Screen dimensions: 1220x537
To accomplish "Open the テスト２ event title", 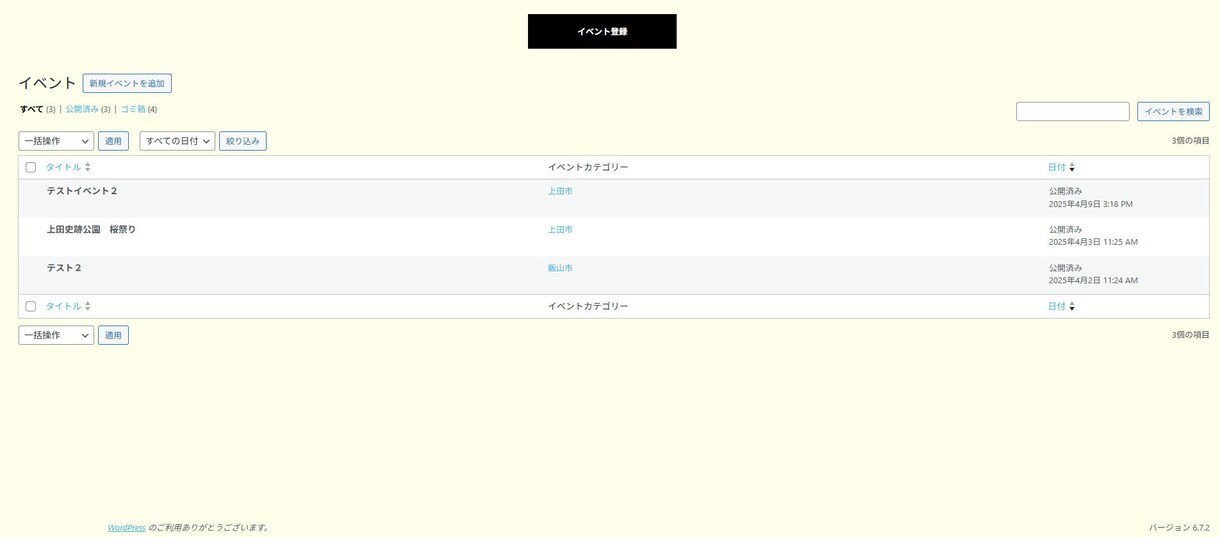I will pyautogui.click(x=64, y=268).
